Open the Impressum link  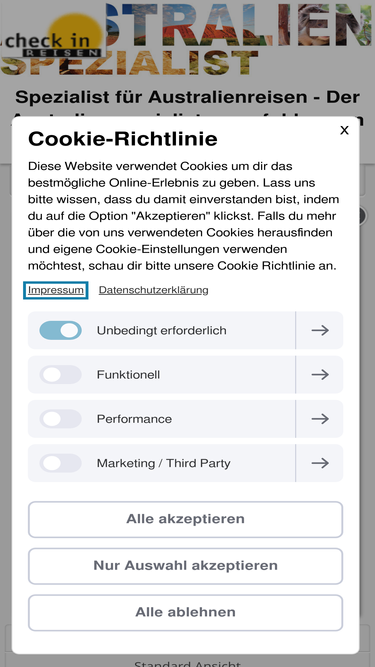point(56,290)
